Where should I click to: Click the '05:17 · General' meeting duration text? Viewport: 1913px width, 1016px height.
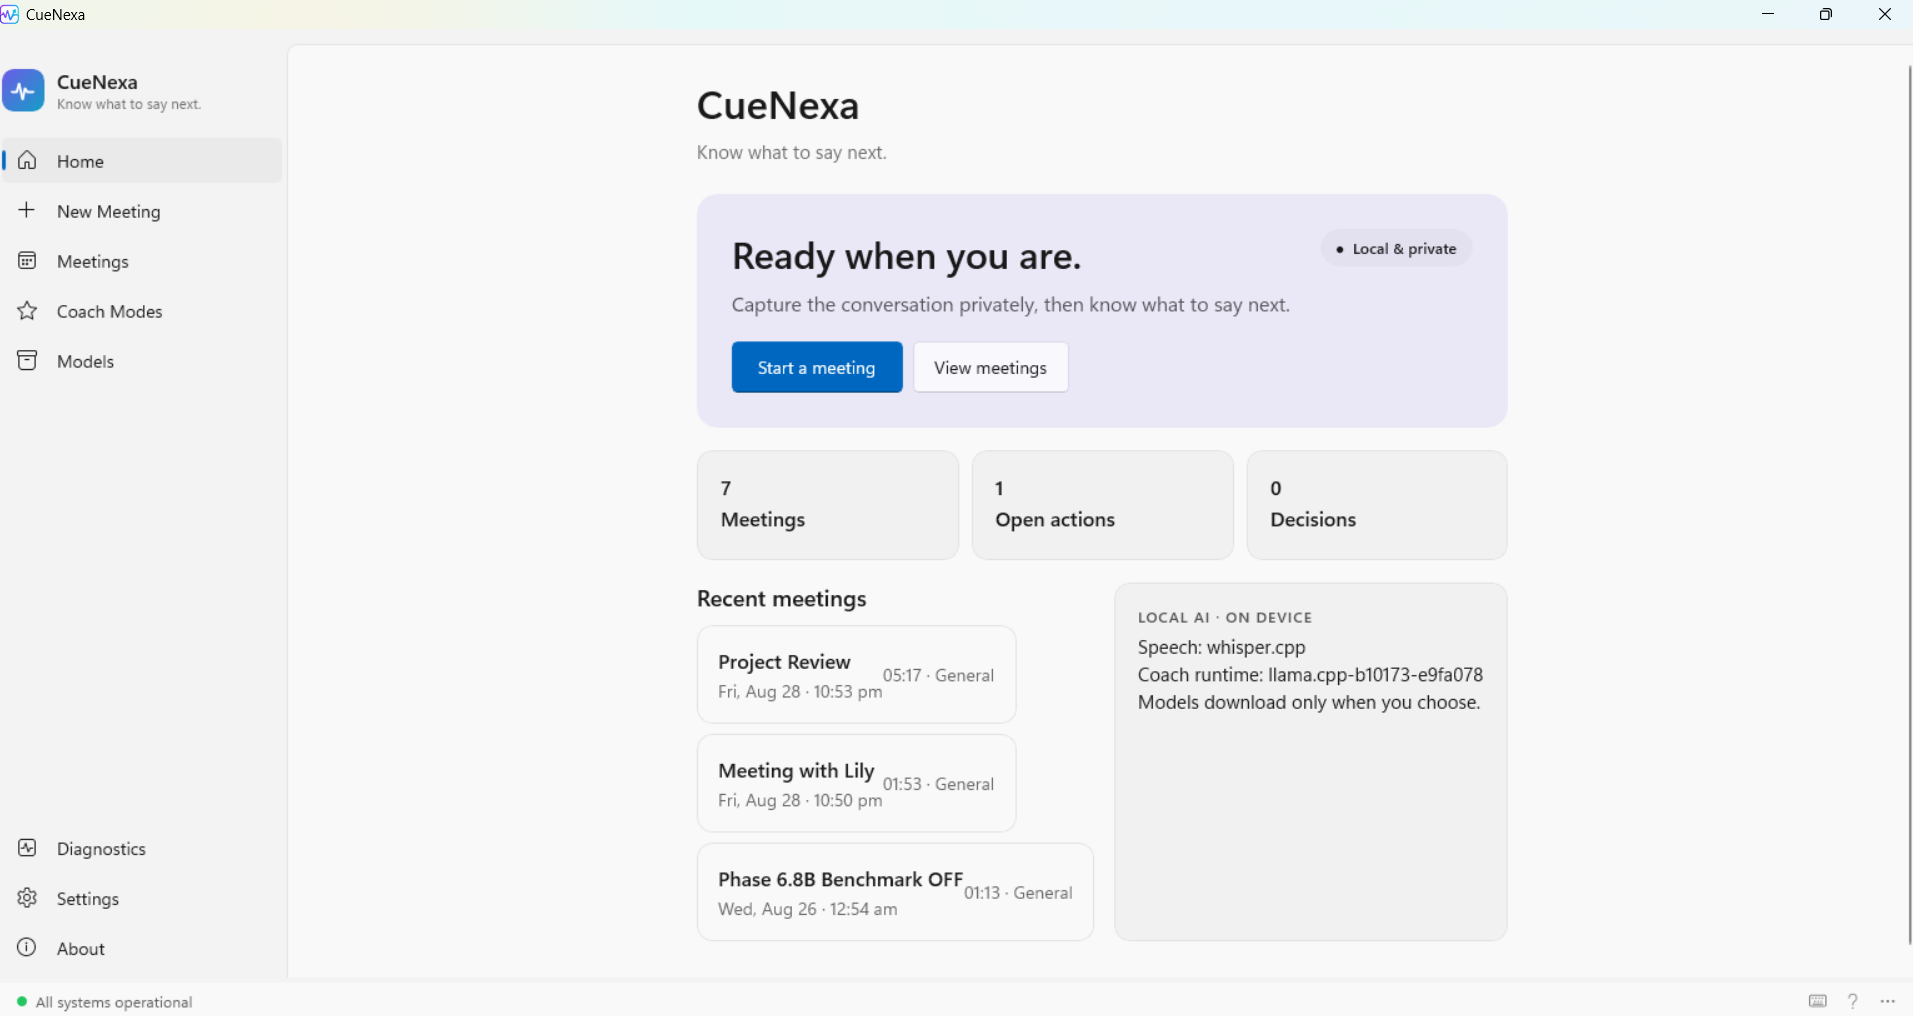coord(938,675)
